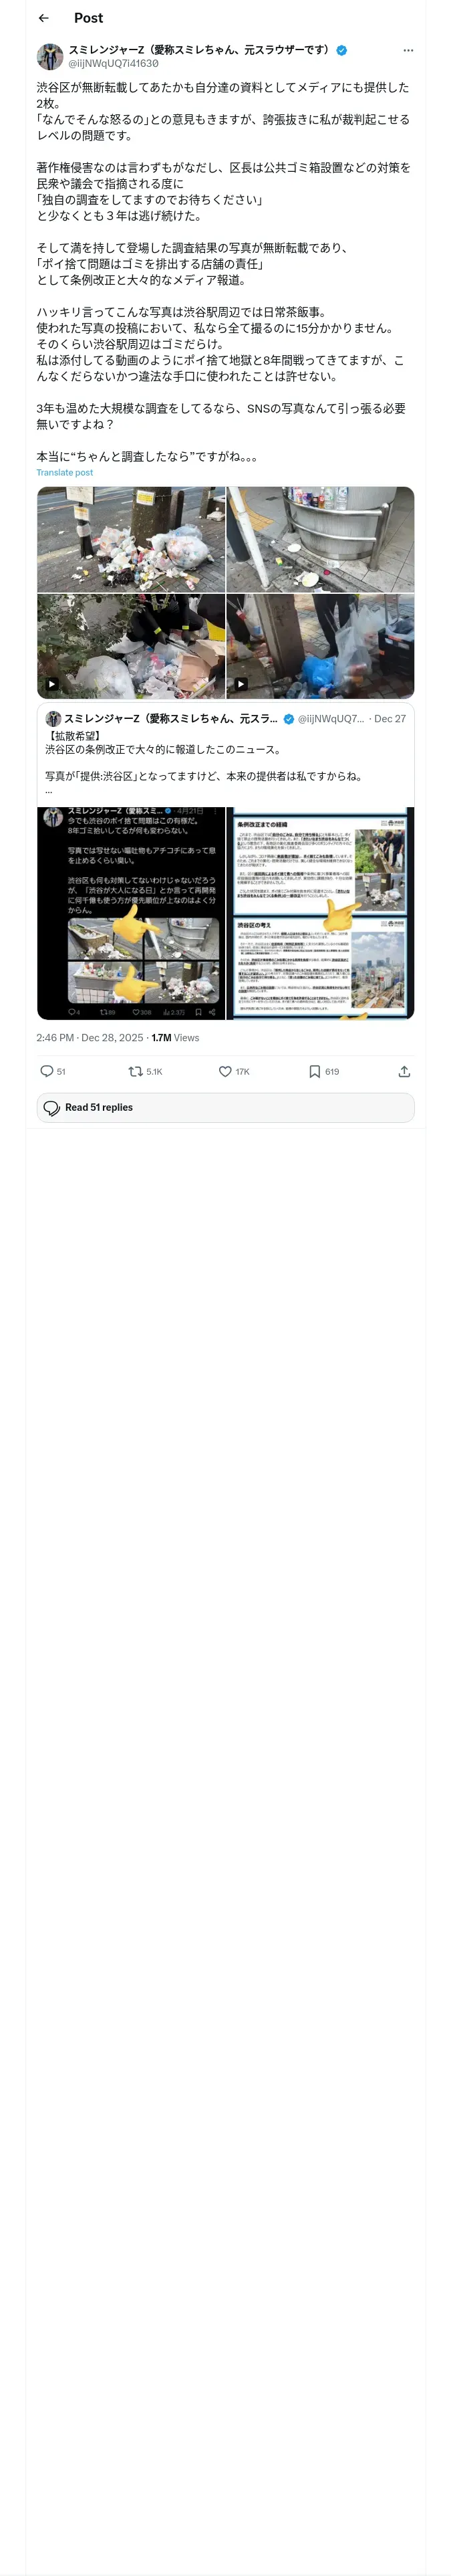Screen dimensions: 451x2576
Task: Click the blue verified badge beside author name
Action: (x=342, y=50)
